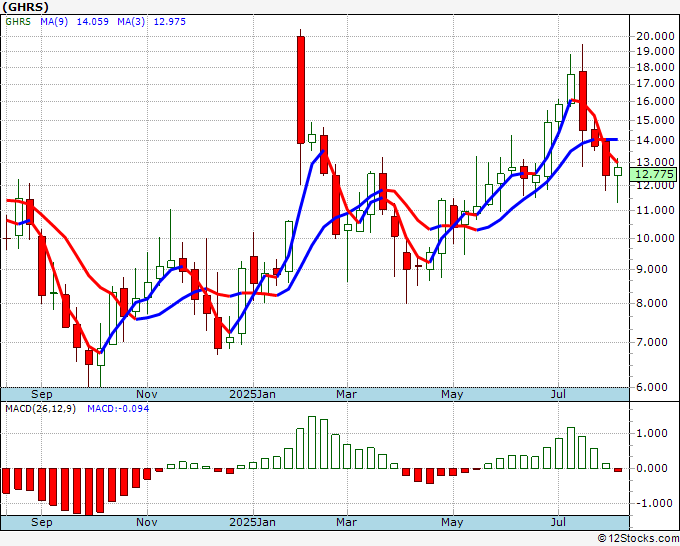Click Nov on the price chart time axis
This screenshot has height=546, width=680.
147,394
